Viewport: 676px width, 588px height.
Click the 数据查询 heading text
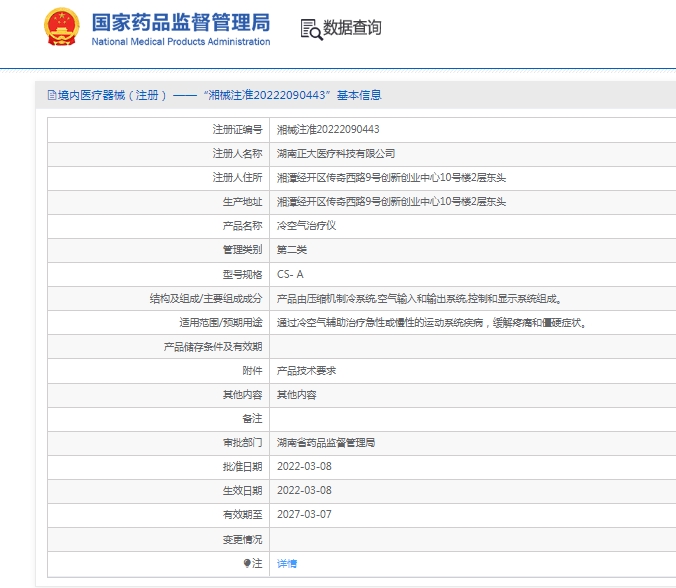(352, 28)
